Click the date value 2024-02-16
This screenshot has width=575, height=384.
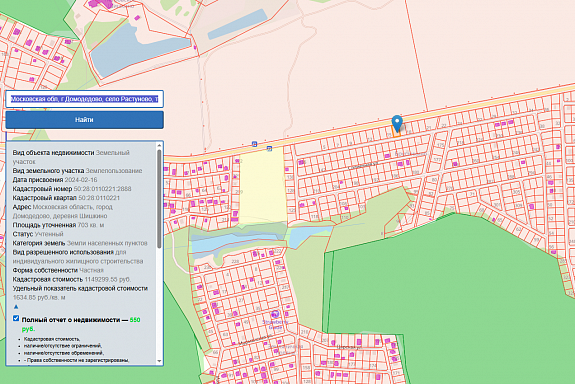[81, 180]
